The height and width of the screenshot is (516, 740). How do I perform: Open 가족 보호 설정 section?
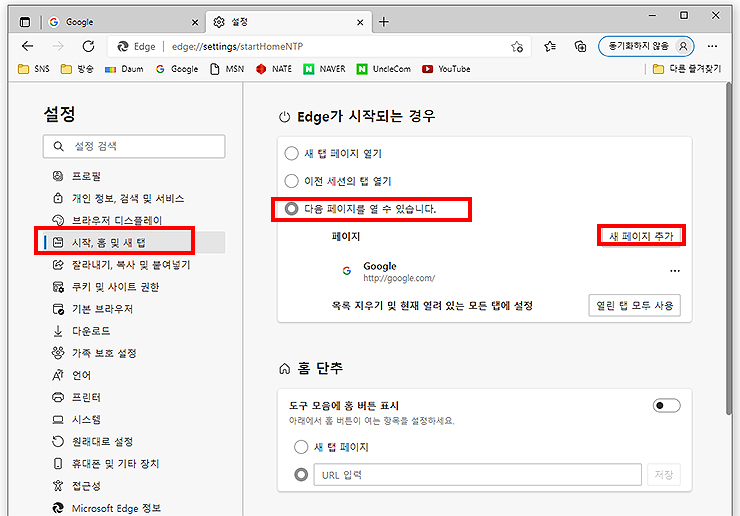click(x=134, y=353)
